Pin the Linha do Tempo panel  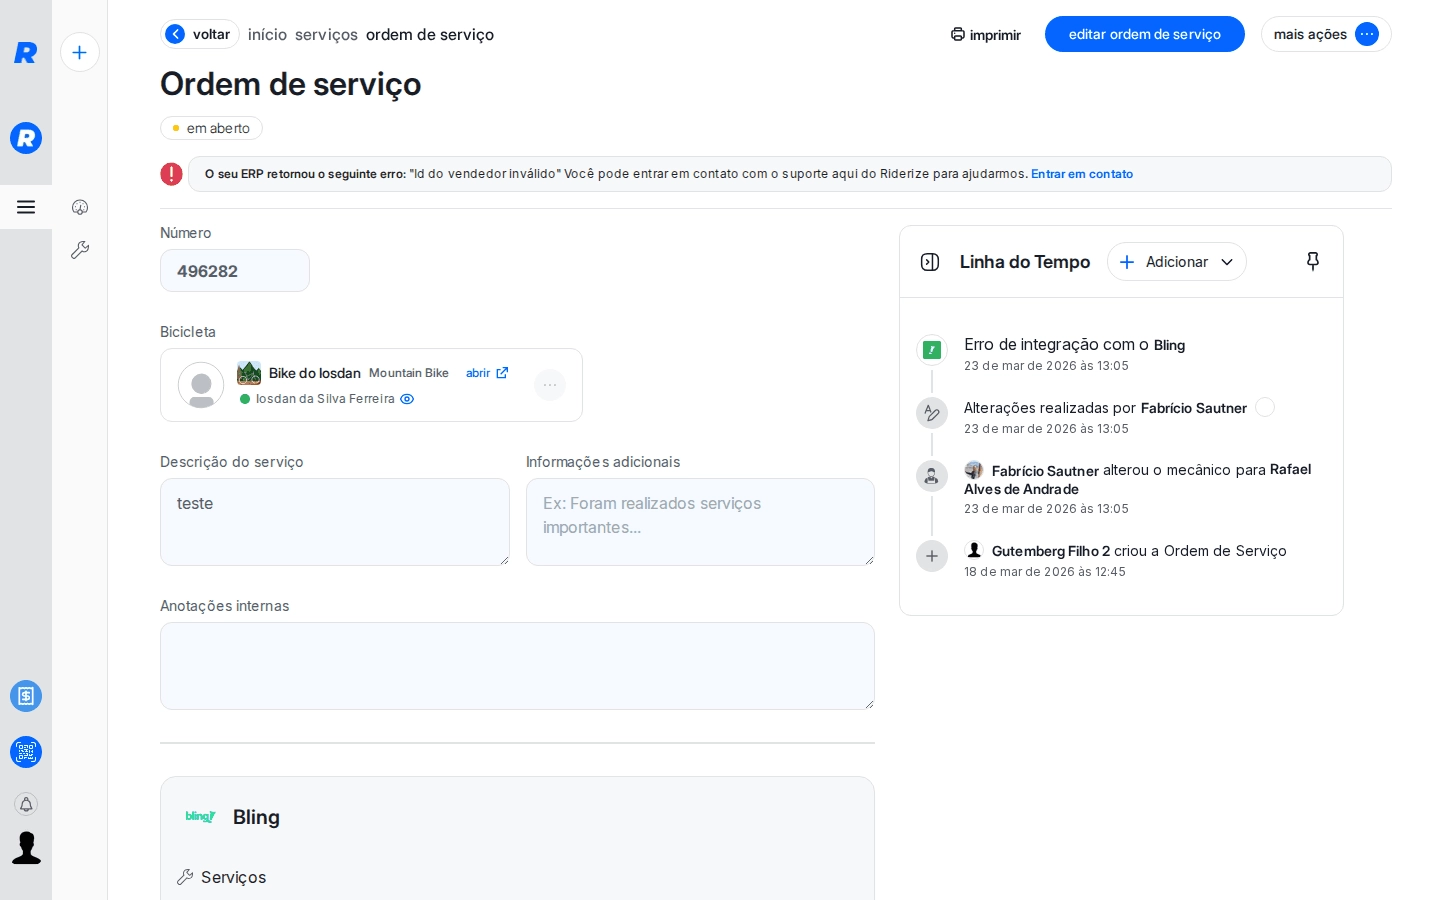tap(1313, 261)
